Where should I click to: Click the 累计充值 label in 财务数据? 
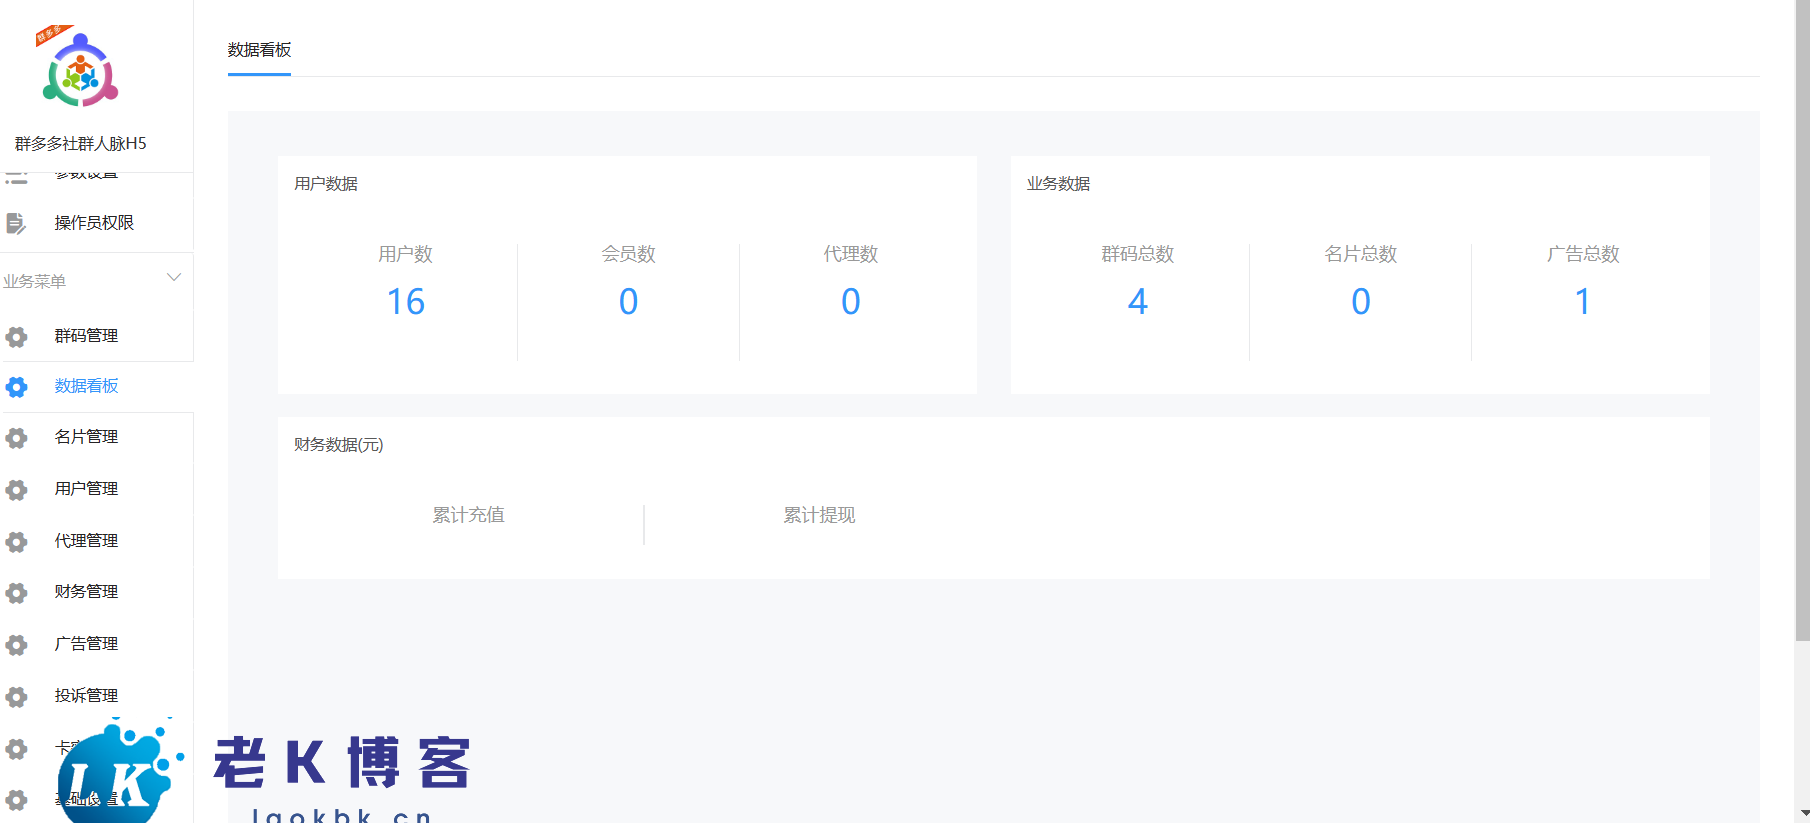(468, 515)
